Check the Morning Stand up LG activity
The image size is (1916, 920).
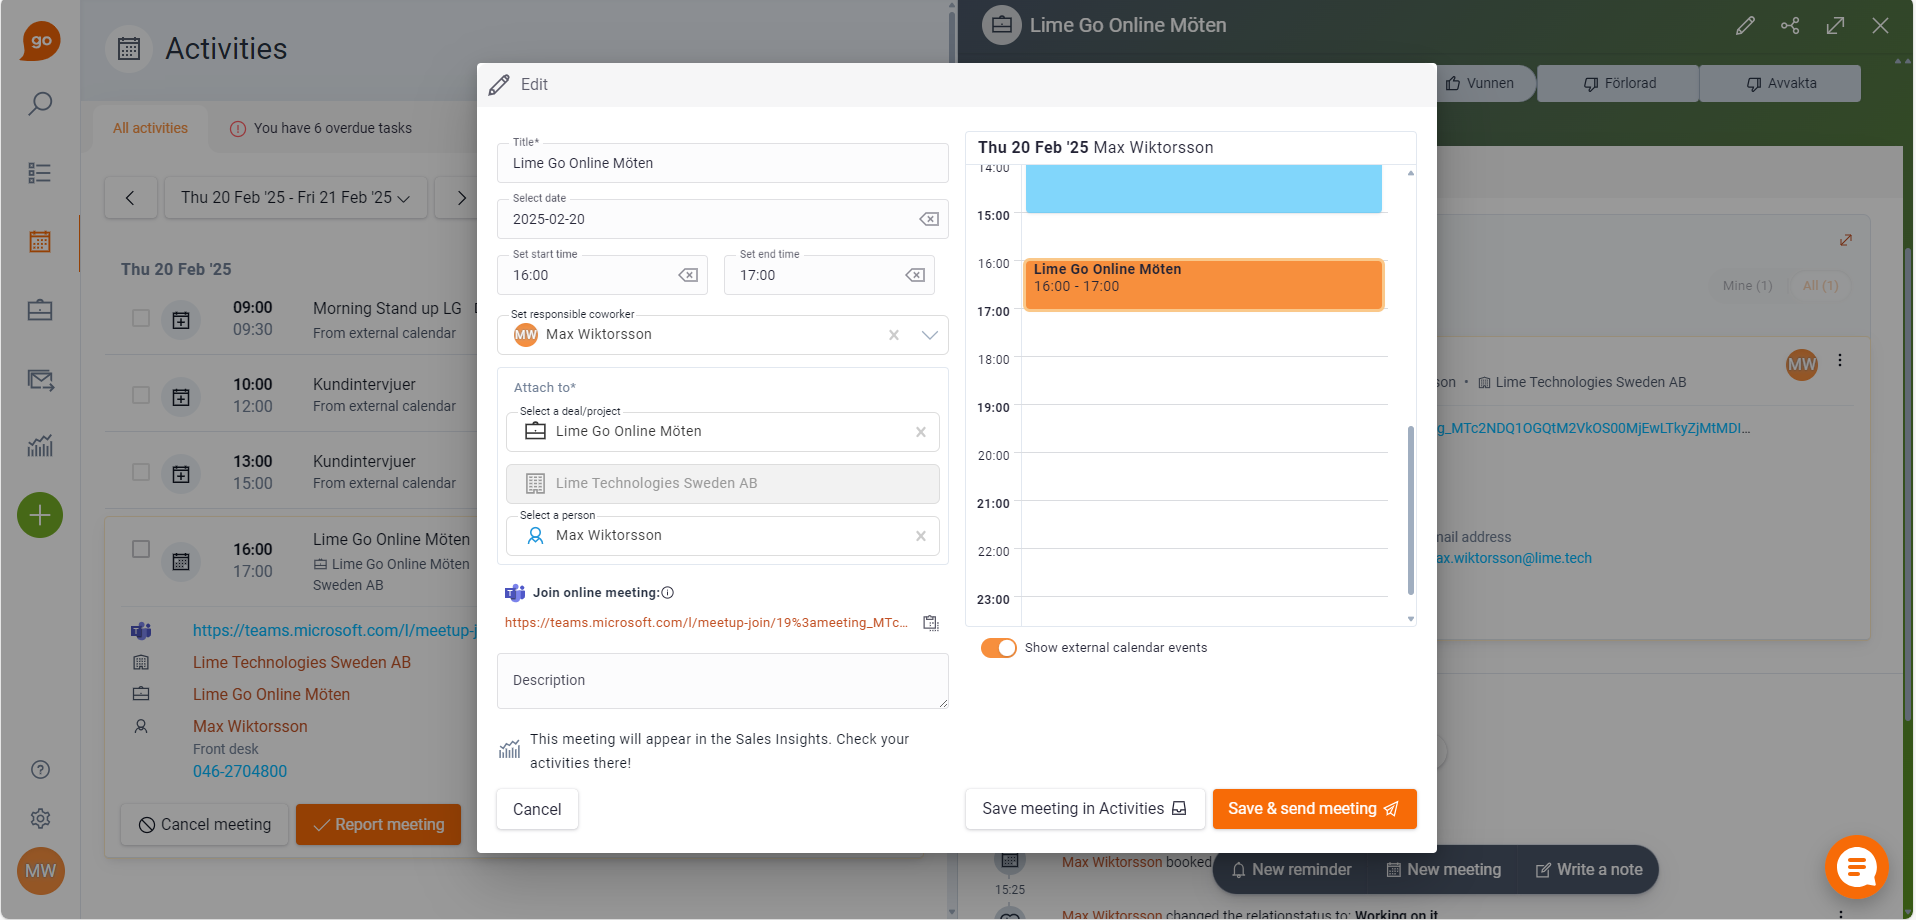141,318
